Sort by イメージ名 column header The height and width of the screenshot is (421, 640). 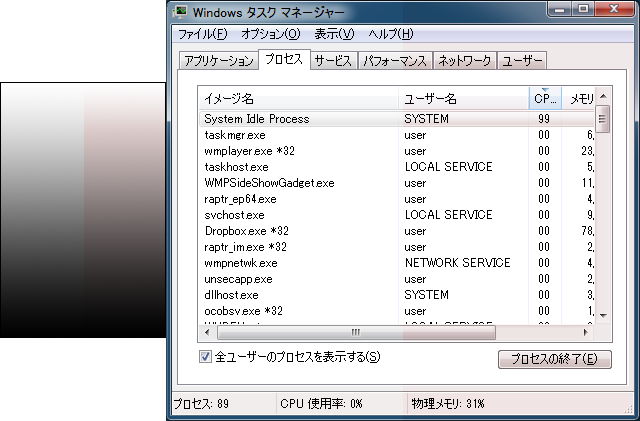click(x=298, y=99)
